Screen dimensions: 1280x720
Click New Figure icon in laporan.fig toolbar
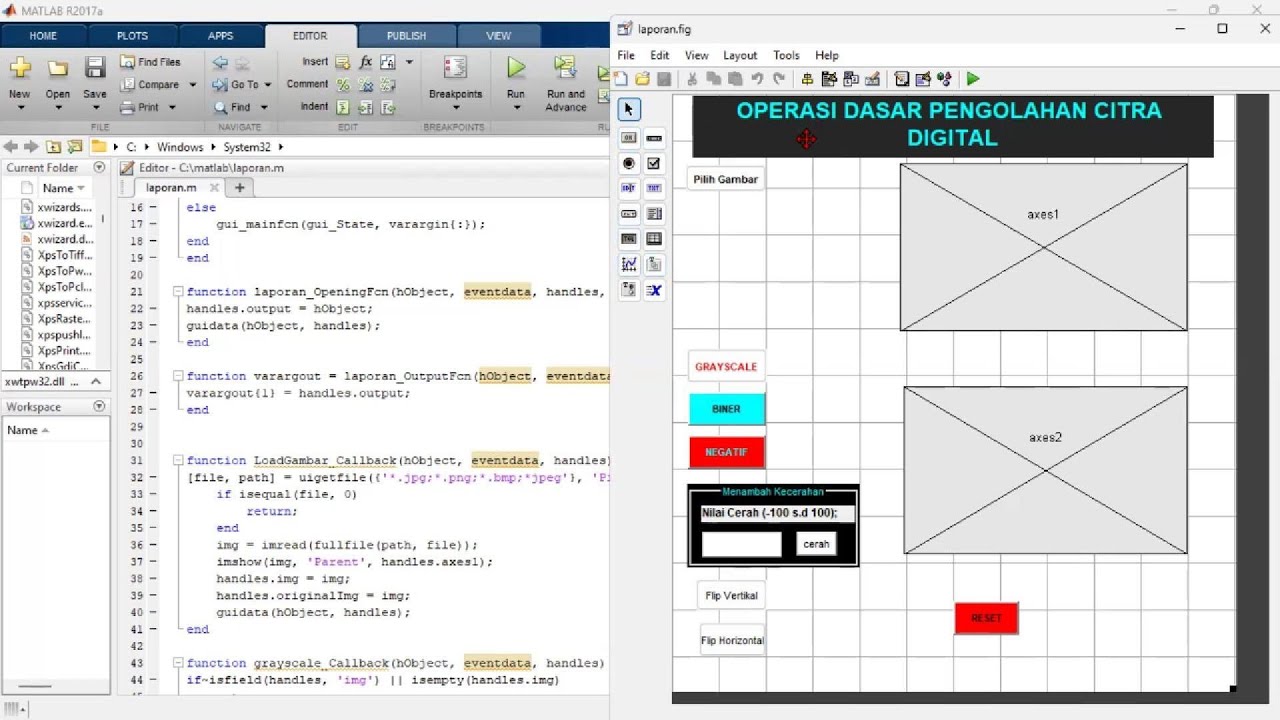(x=621, y=79)
